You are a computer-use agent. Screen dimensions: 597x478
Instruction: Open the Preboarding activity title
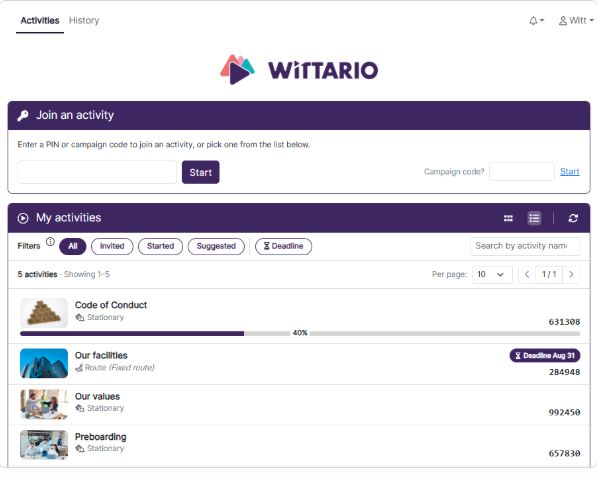tap(101, 437)
